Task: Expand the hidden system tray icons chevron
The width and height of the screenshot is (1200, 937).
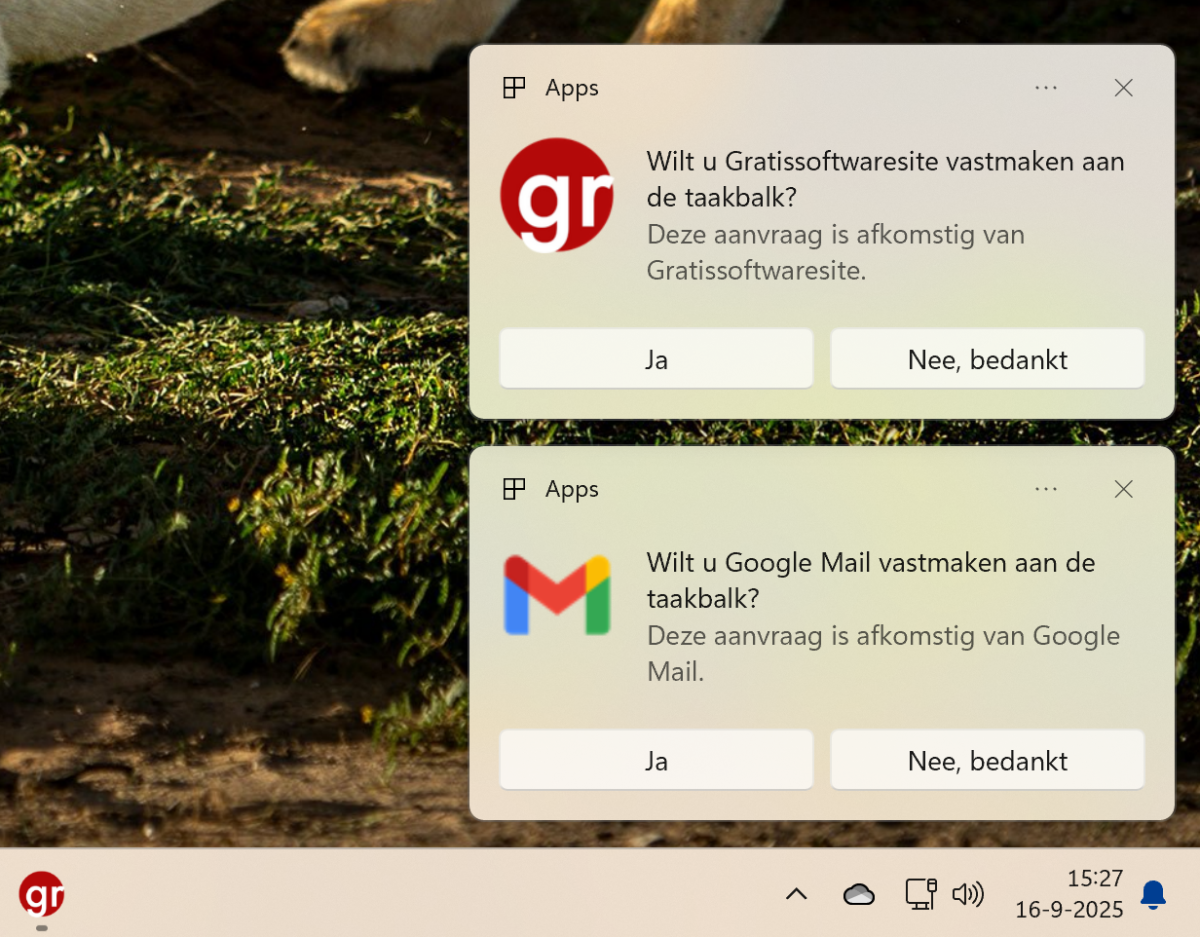Action: [x=796, y=894]
